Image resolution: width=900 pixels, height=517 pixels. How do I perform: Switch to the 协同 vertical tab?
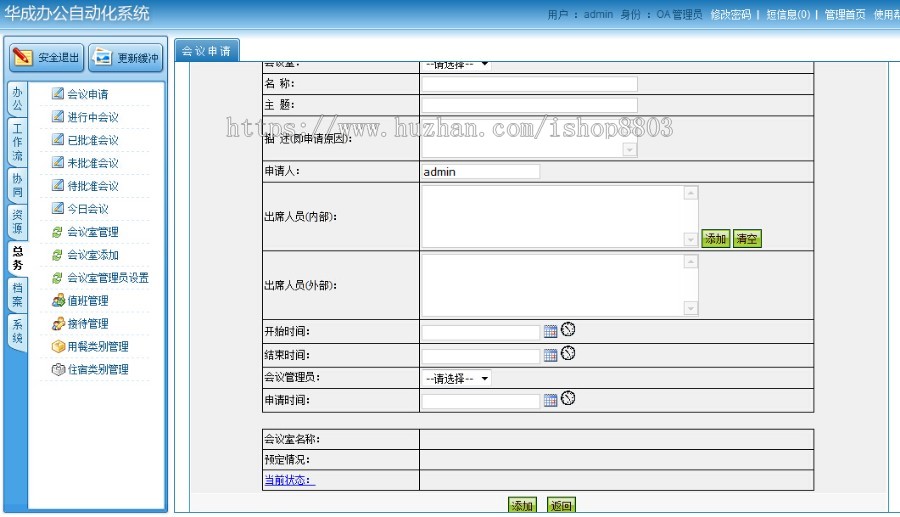(17, 185)
